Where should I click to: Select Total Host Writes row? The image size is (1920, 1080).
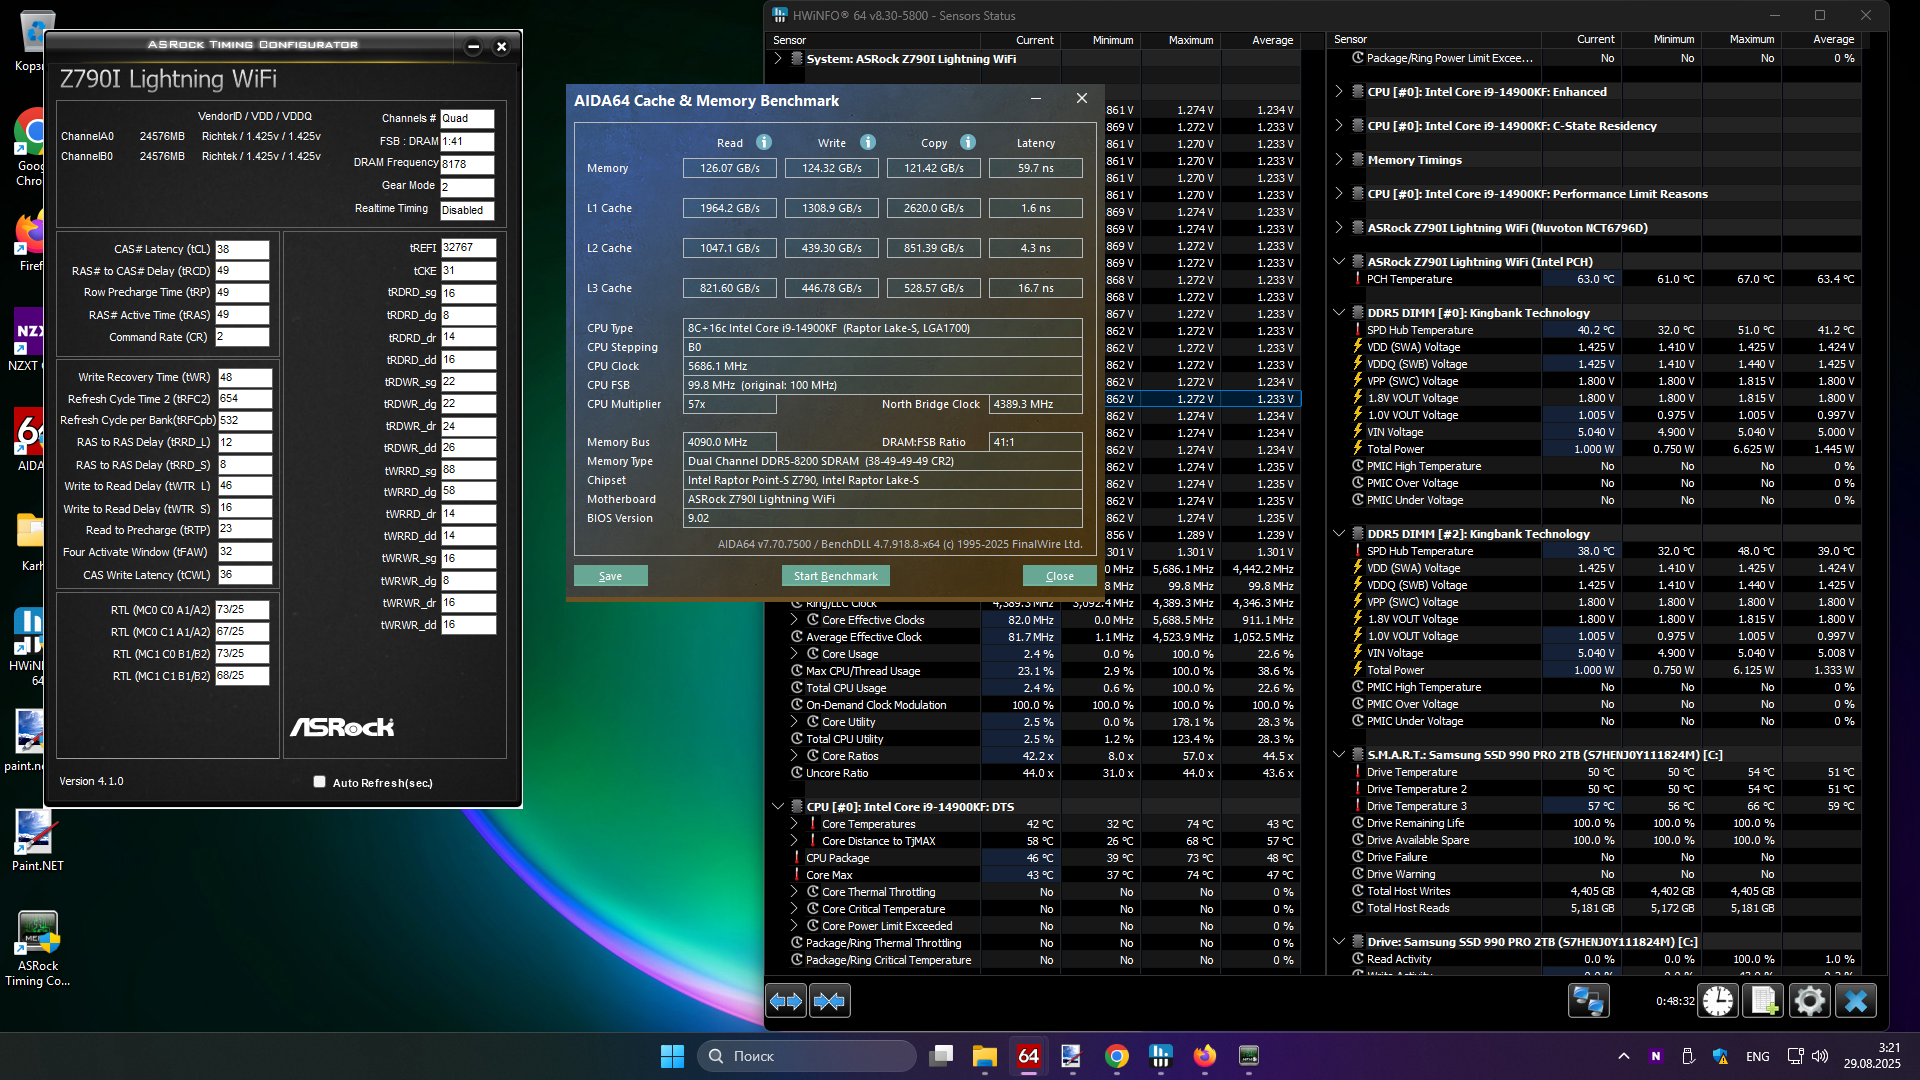click(x=1594, y=891)
